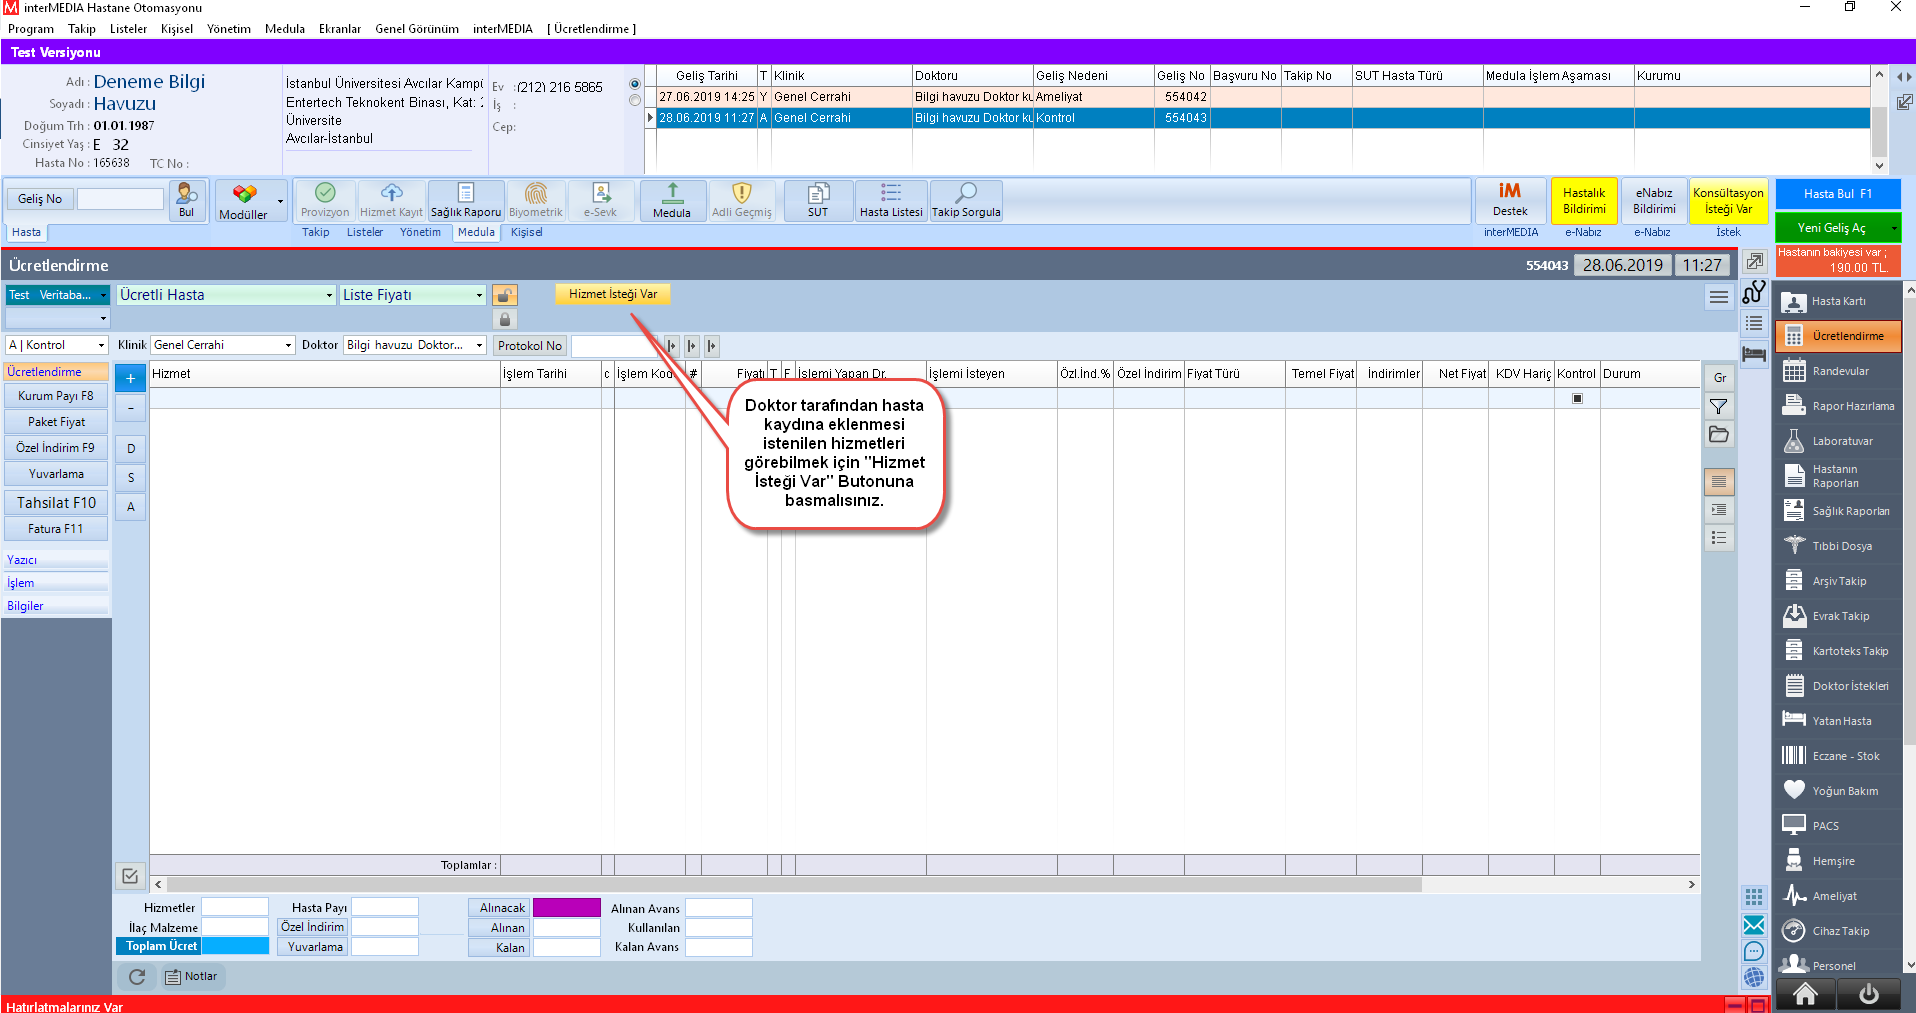Select the first patient address radio button

pos(634,84)
